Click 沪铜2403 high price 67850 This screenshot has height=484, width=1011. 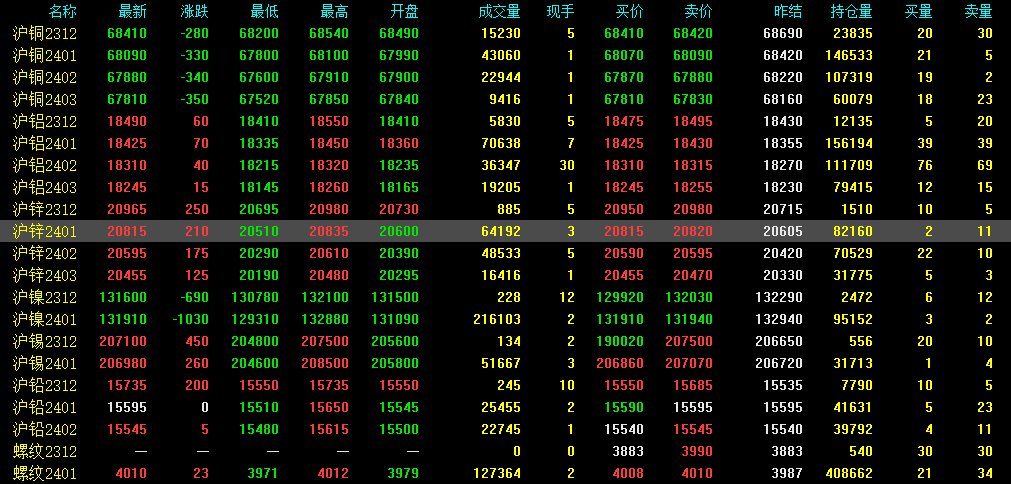(x=329, y=100)
